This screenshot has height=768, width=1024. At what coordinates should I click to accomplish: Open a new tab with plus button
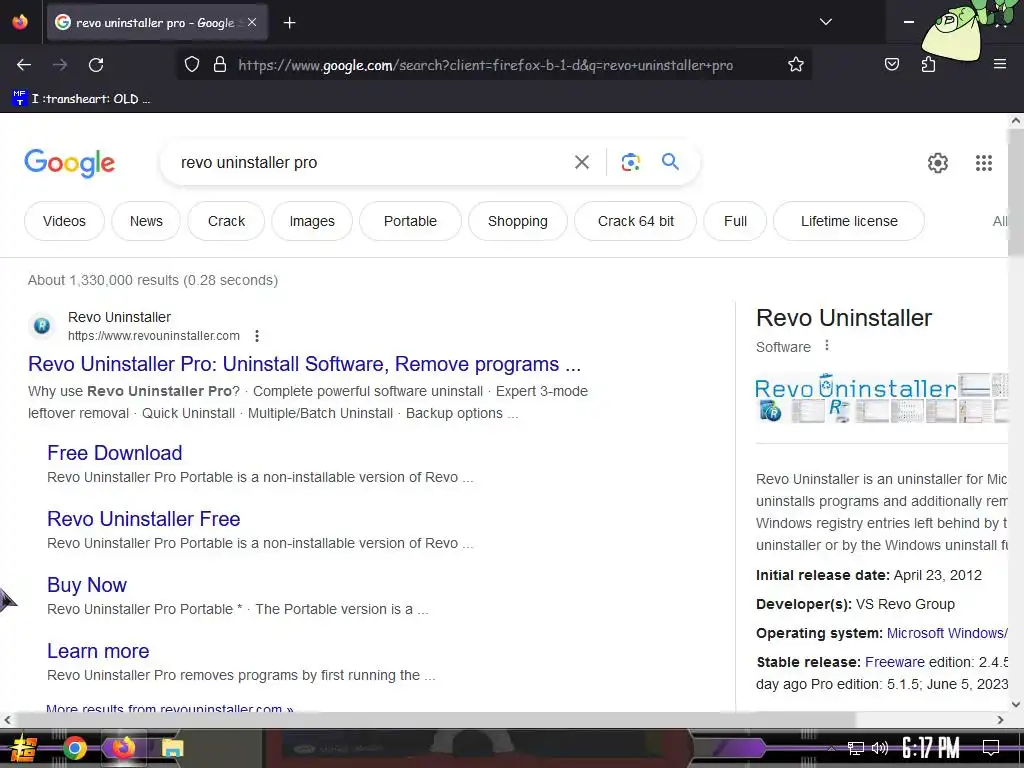click(x=289, y=23)
